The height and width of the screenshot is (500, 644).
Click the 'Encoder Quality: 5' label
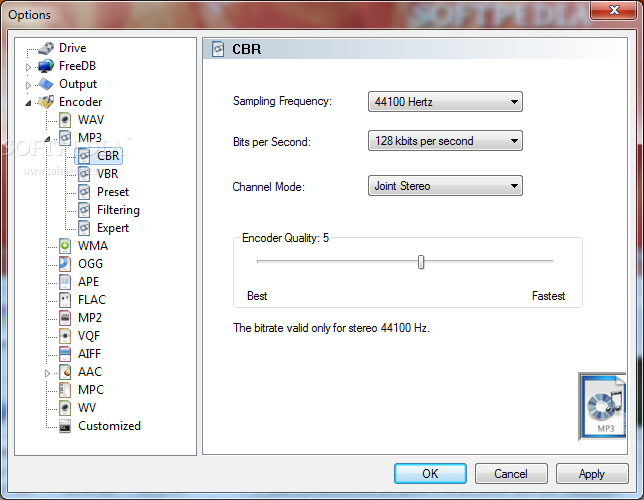pyautogui.click(x=285, y=238)
